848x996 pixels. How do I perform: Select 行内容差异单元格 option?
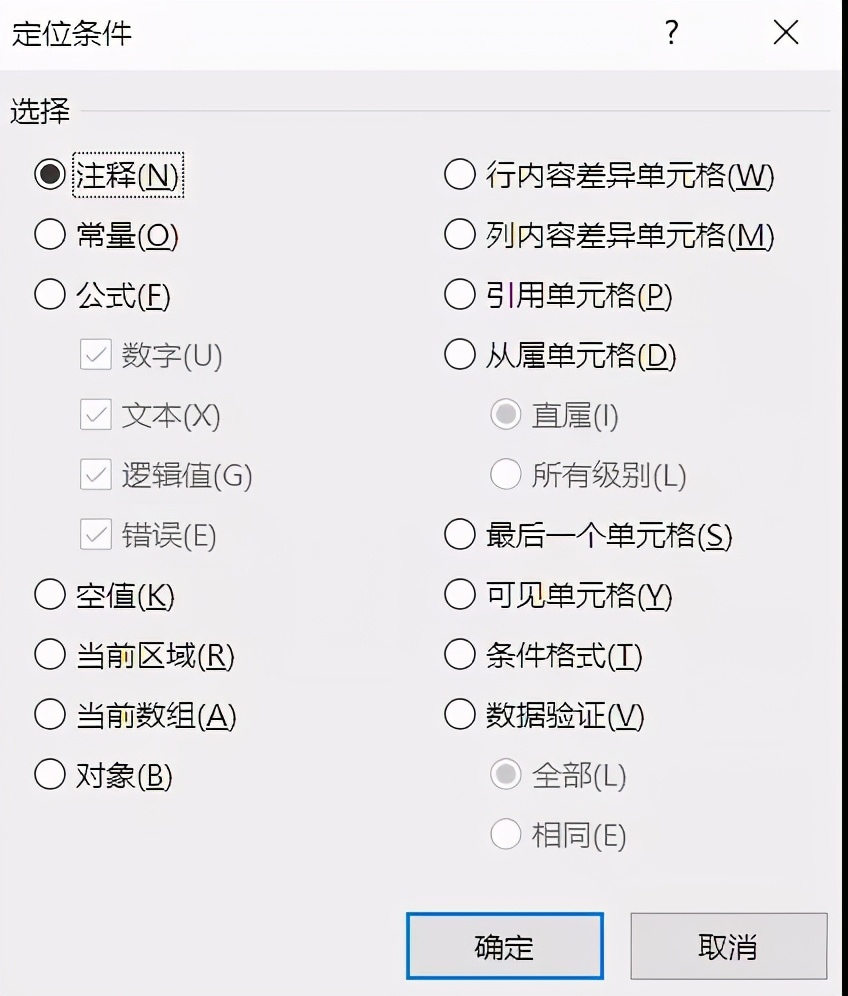tap(459, 175)
